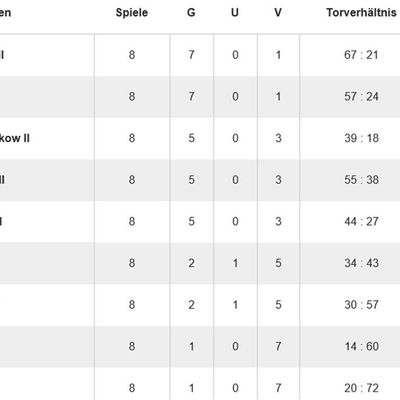The width and height of the screenshot is (400, 400).
Task: Select the goal ratio 39 : 18
Action: pos(361,138)
